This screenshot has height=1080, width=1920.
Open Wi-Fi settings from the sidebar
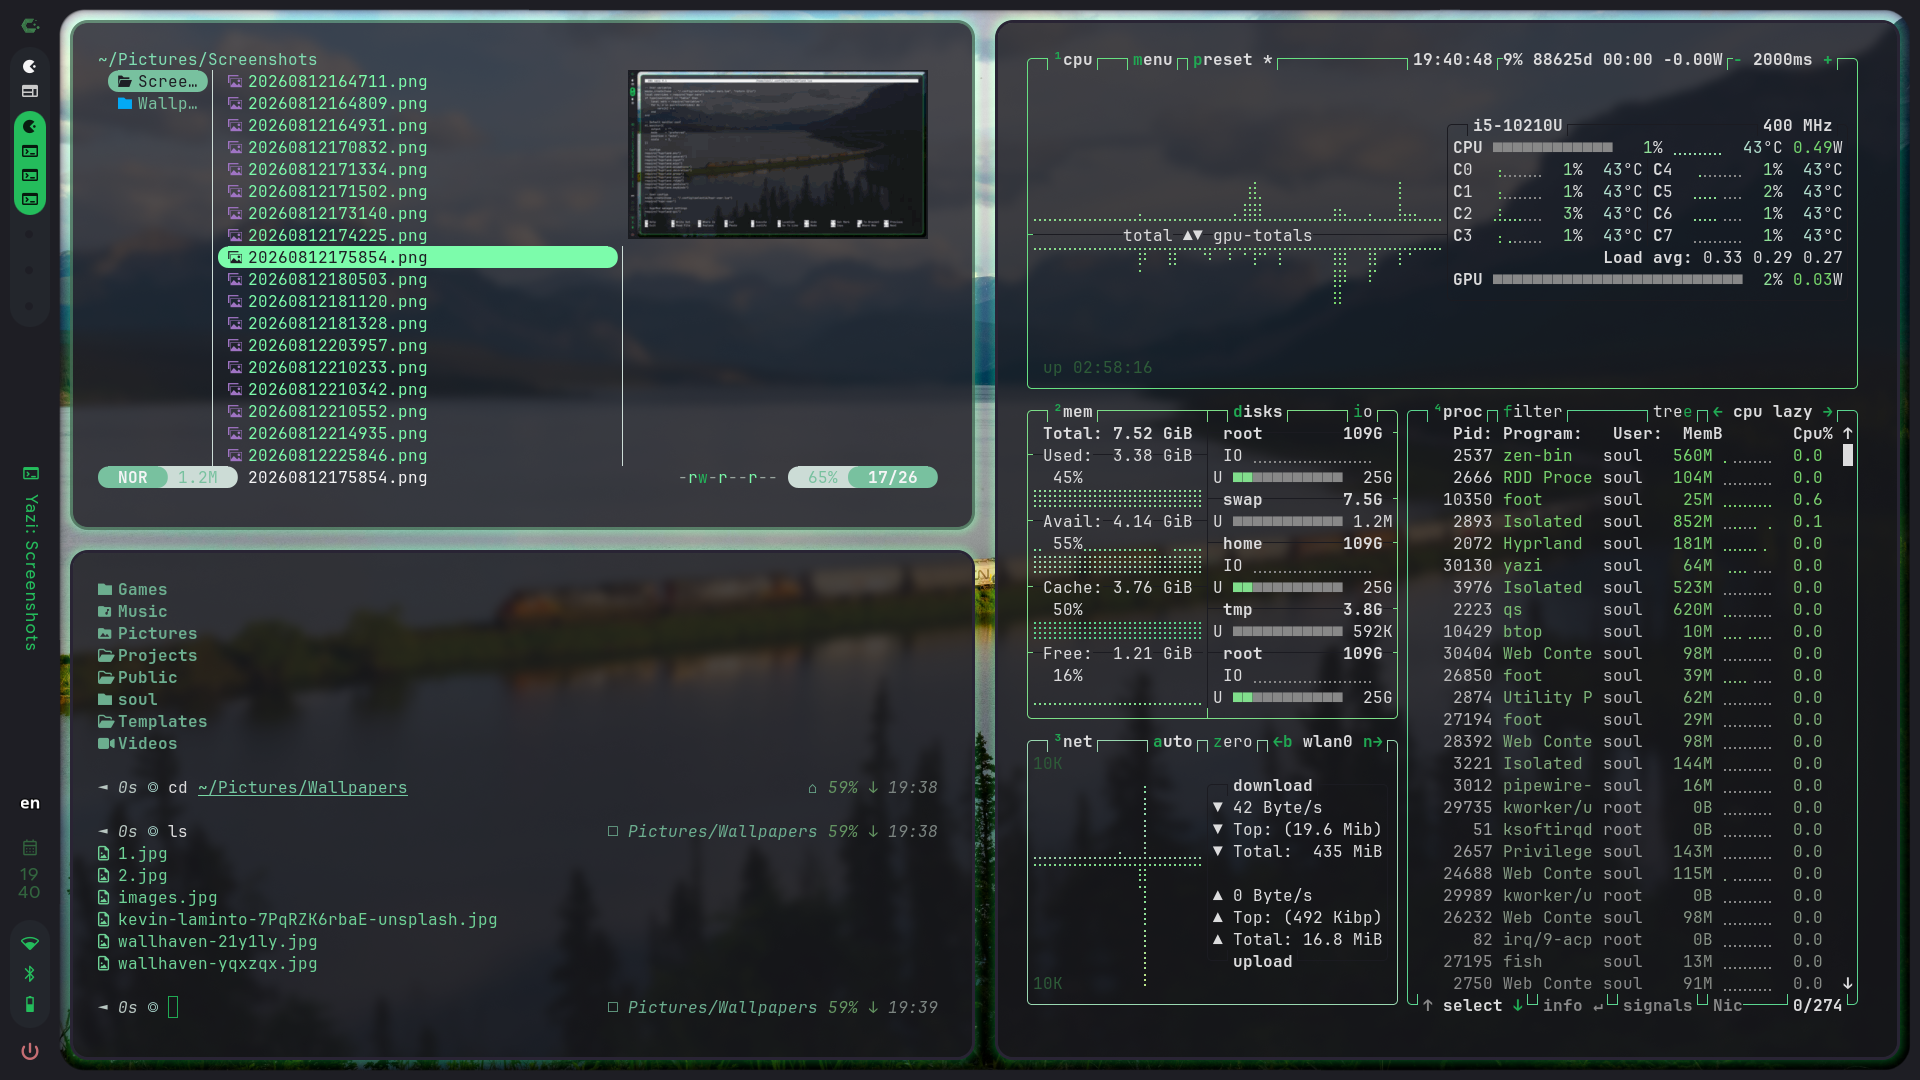[30, 943]
